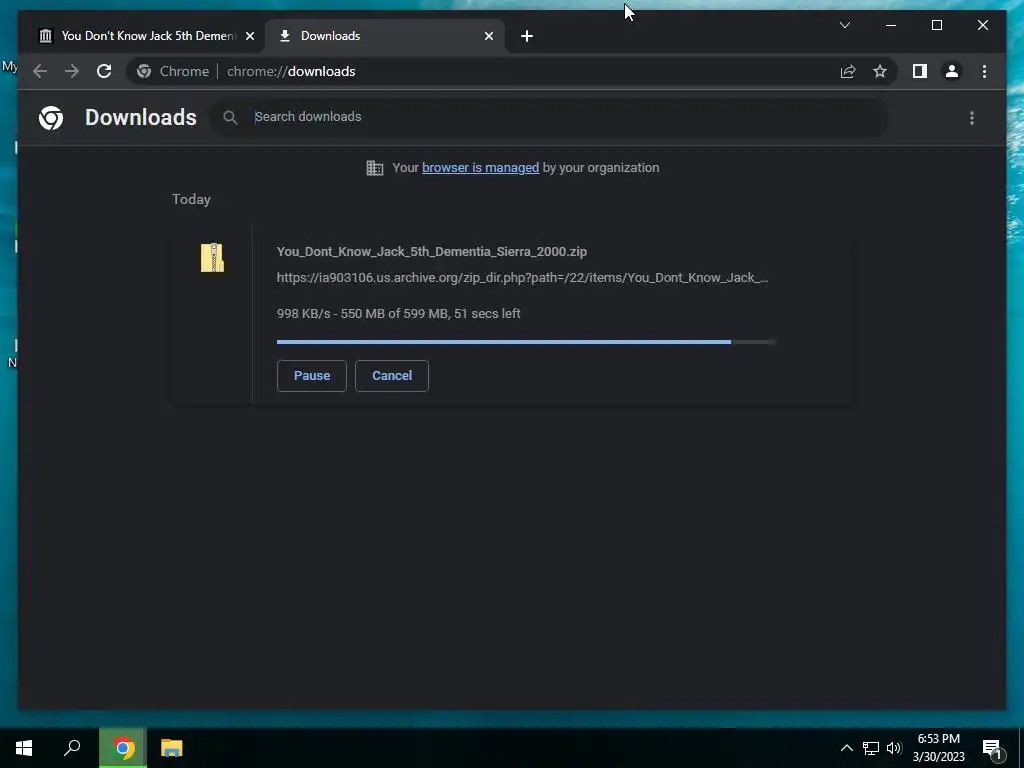Show hidden system tray icons

pos(846,748)
